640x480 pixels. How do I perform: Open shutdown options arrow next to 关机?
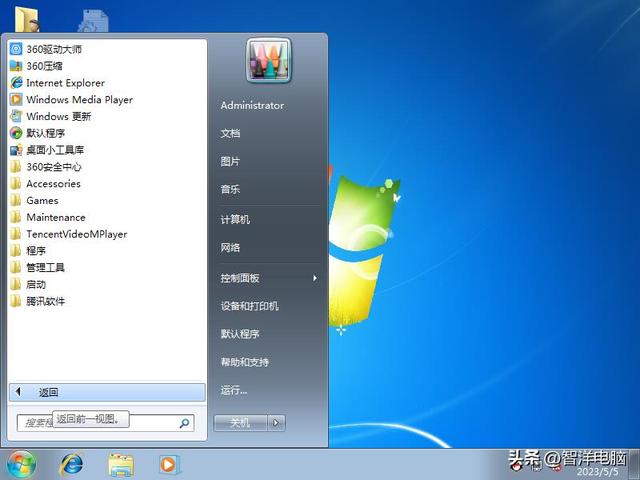[x=276, y=423]
